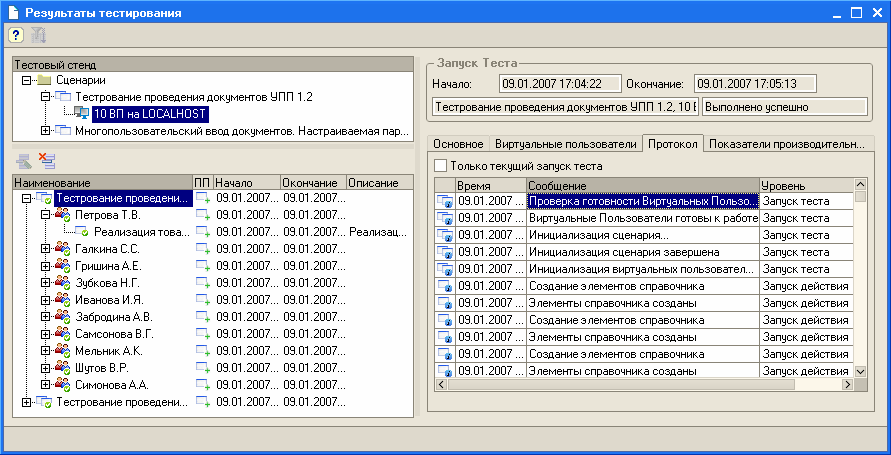Open the Виртуальные пользователи tab
891x455 pixels.
[x=565, y=144]
